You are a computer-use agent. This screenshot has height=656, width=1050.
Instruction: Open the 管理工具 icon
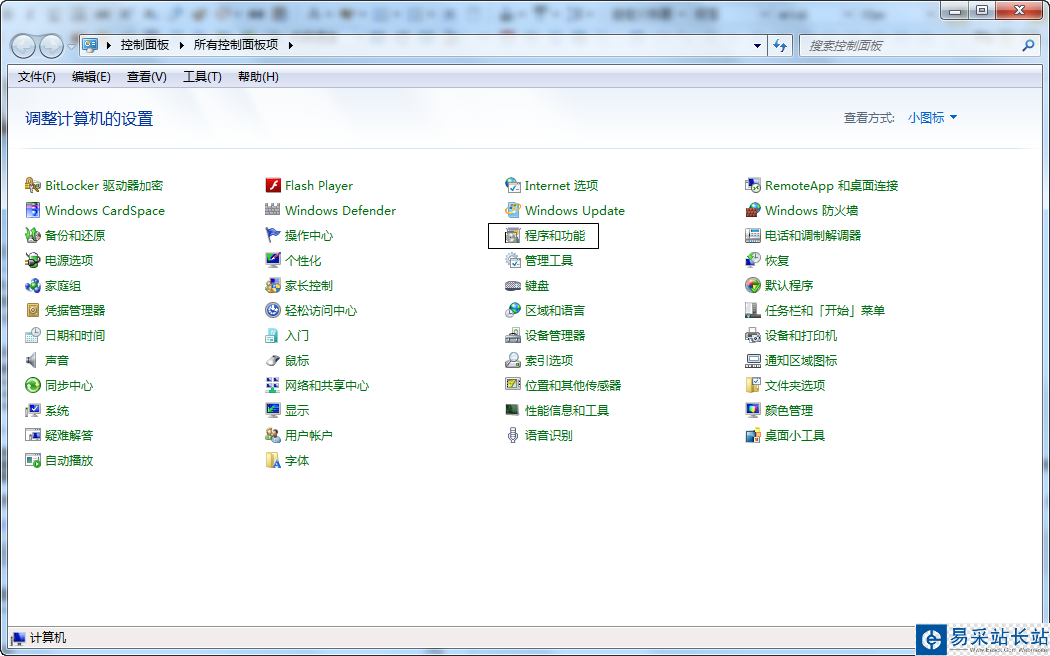(x=512, y=260)
